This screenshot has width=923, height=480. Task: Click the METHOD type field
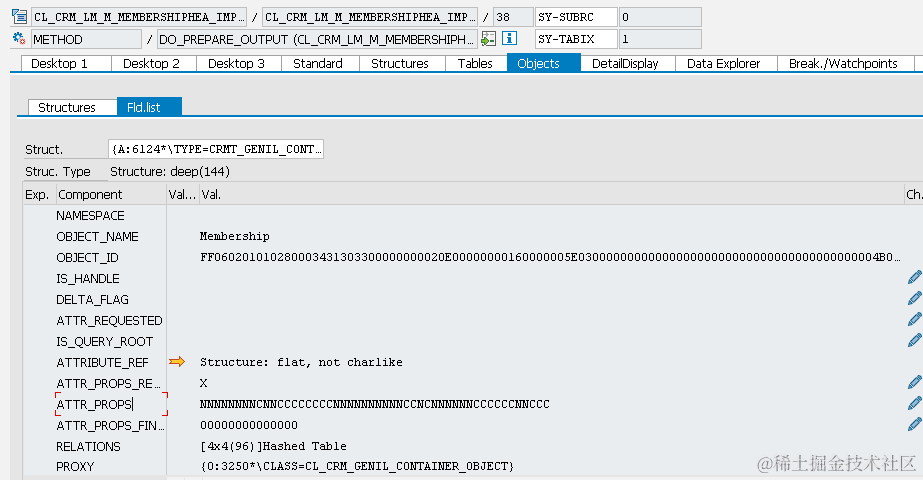pos(87,39)
